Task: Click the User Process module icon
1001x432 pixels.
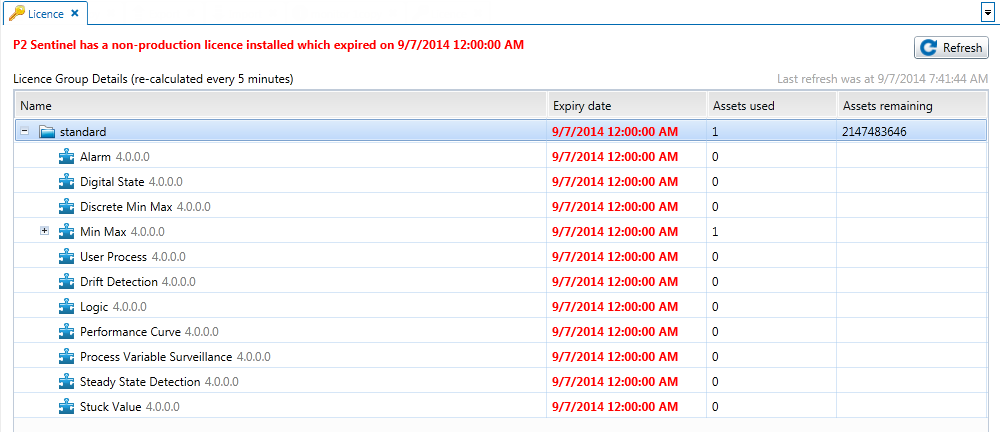Action: (67, 257)
